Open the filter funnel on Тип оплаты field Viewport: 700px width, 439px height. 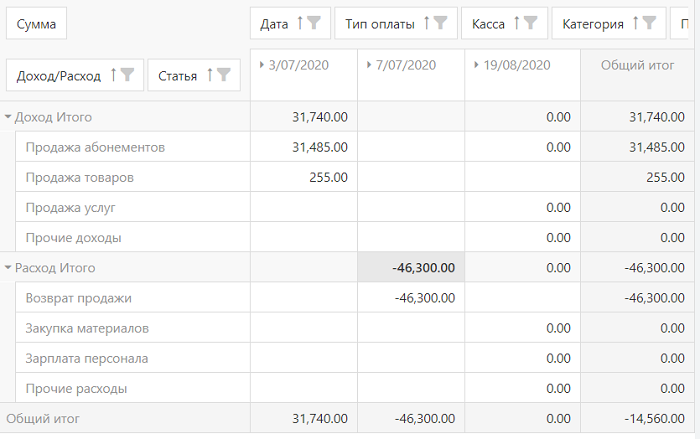441,23
